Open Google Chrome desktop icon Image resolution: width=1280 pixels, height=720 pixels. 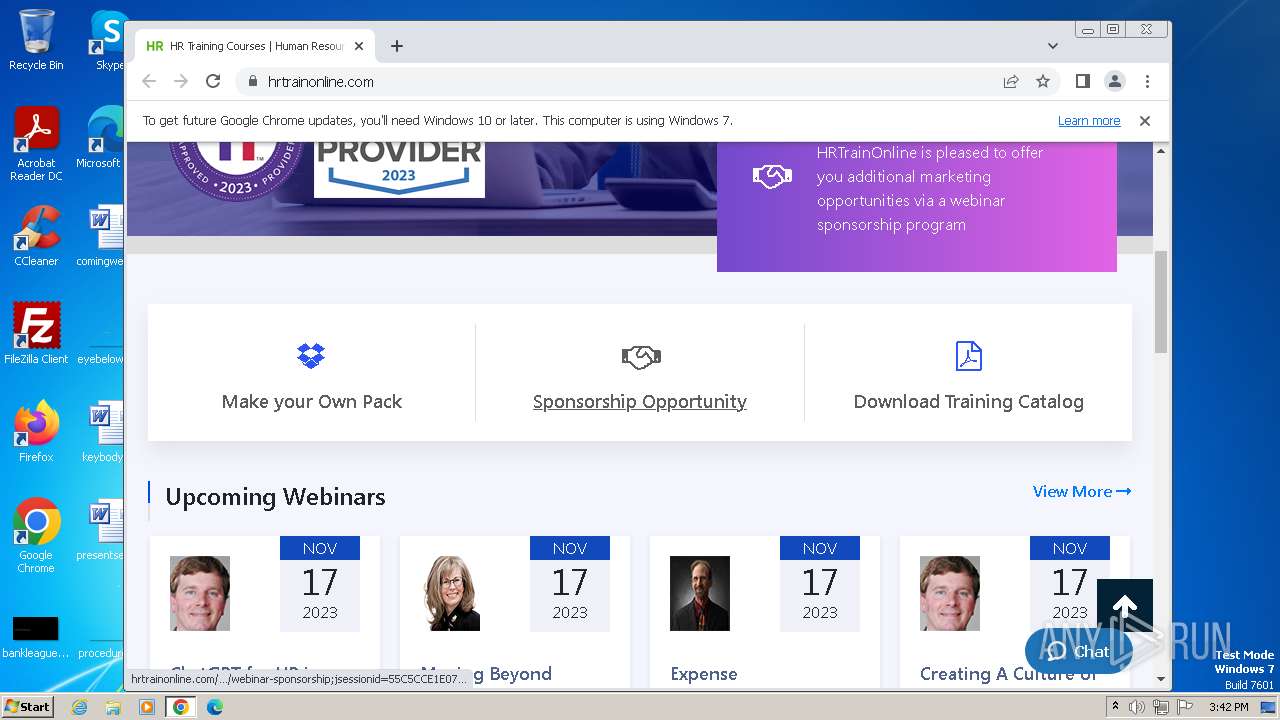(x=36, y=536)
